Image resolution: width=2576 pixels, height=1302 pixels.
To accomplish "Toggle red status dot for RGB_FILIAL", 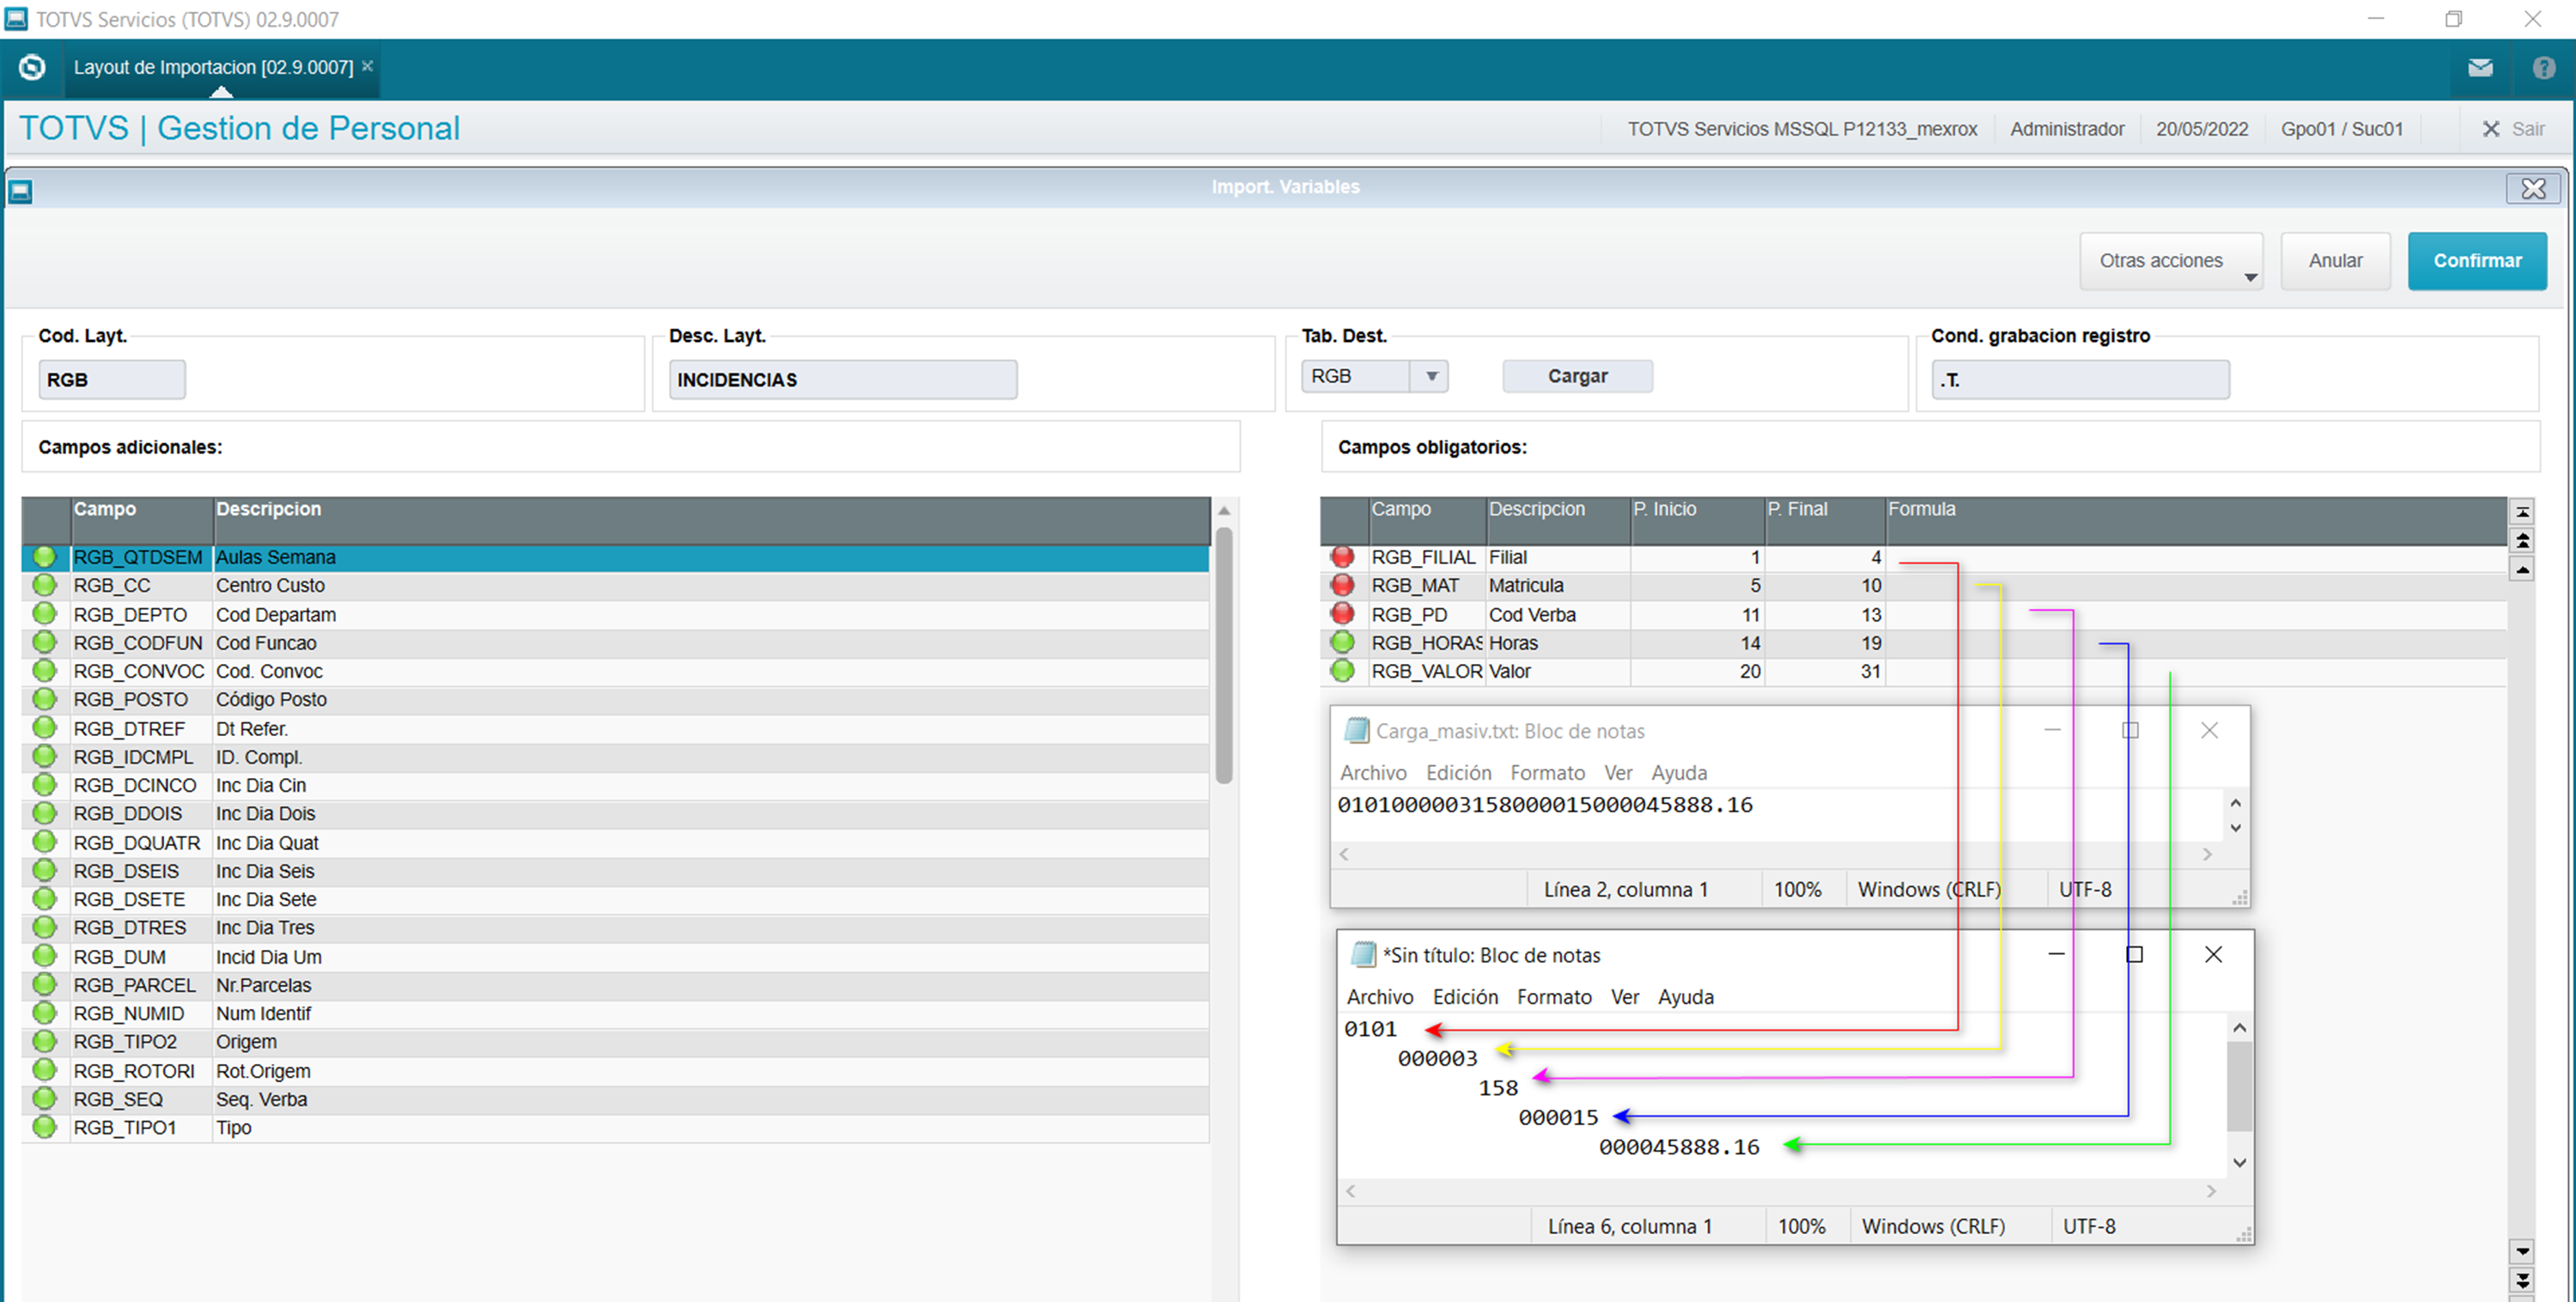I will click(1342, 557).
